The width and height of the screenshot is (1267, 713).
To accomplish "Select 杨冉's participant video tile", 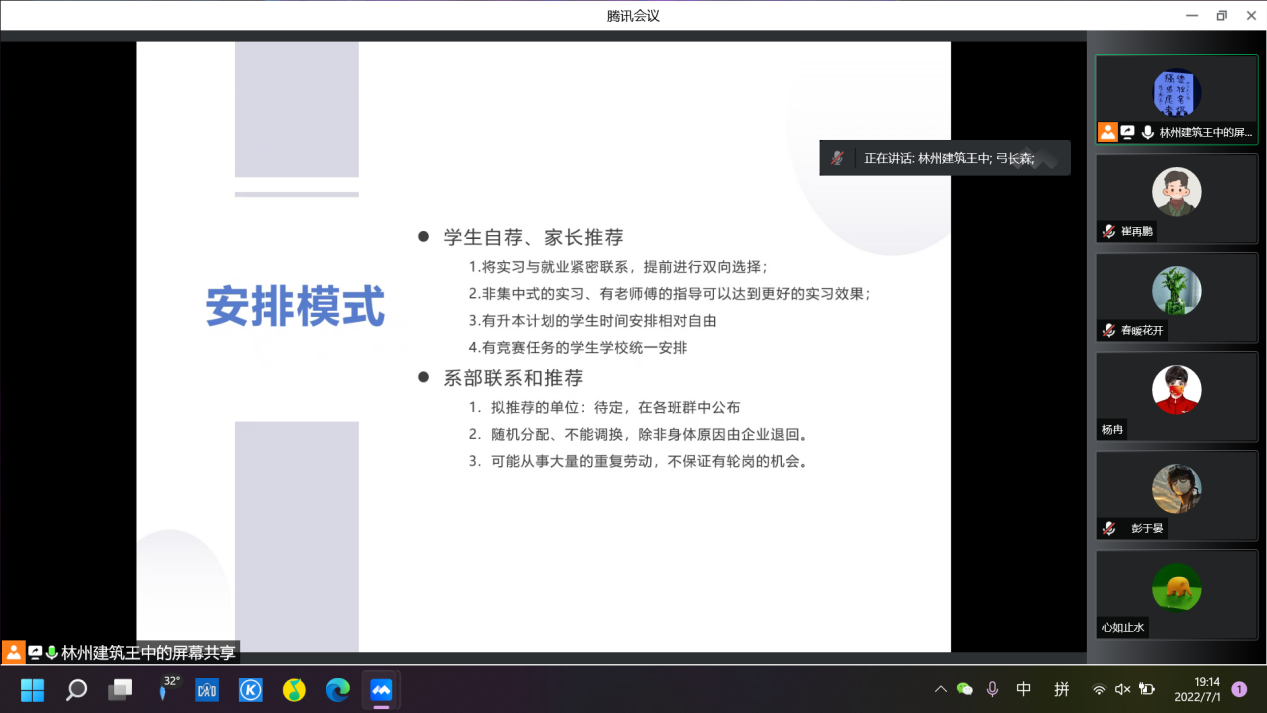I will click(1176, 396).
